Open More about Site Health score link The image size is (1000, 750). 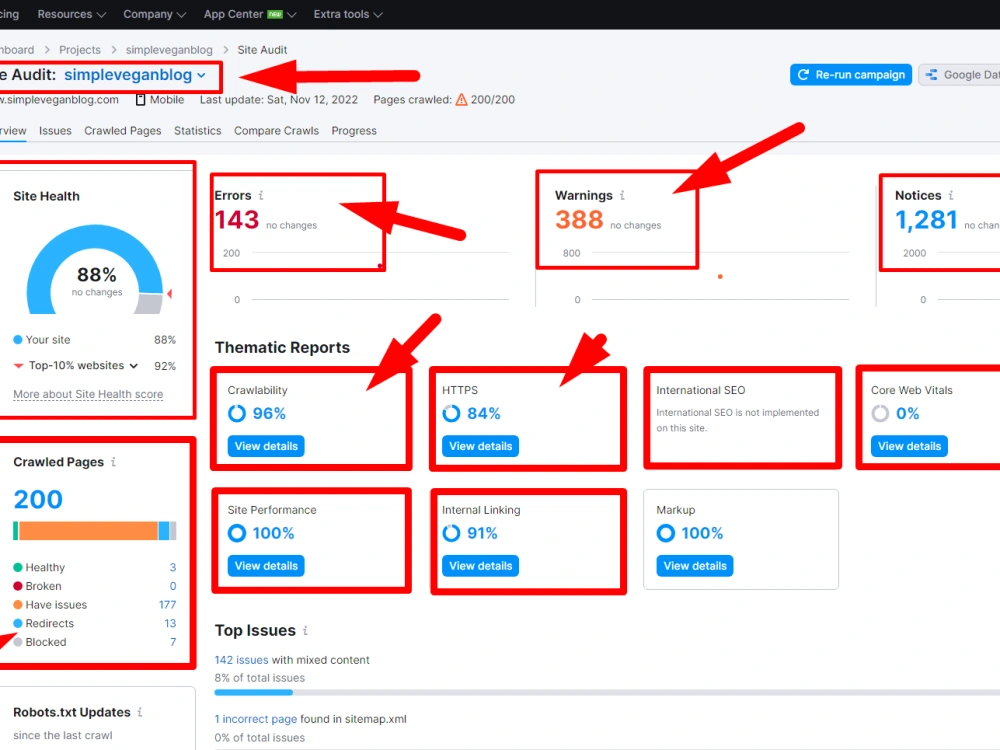[88, 394]
